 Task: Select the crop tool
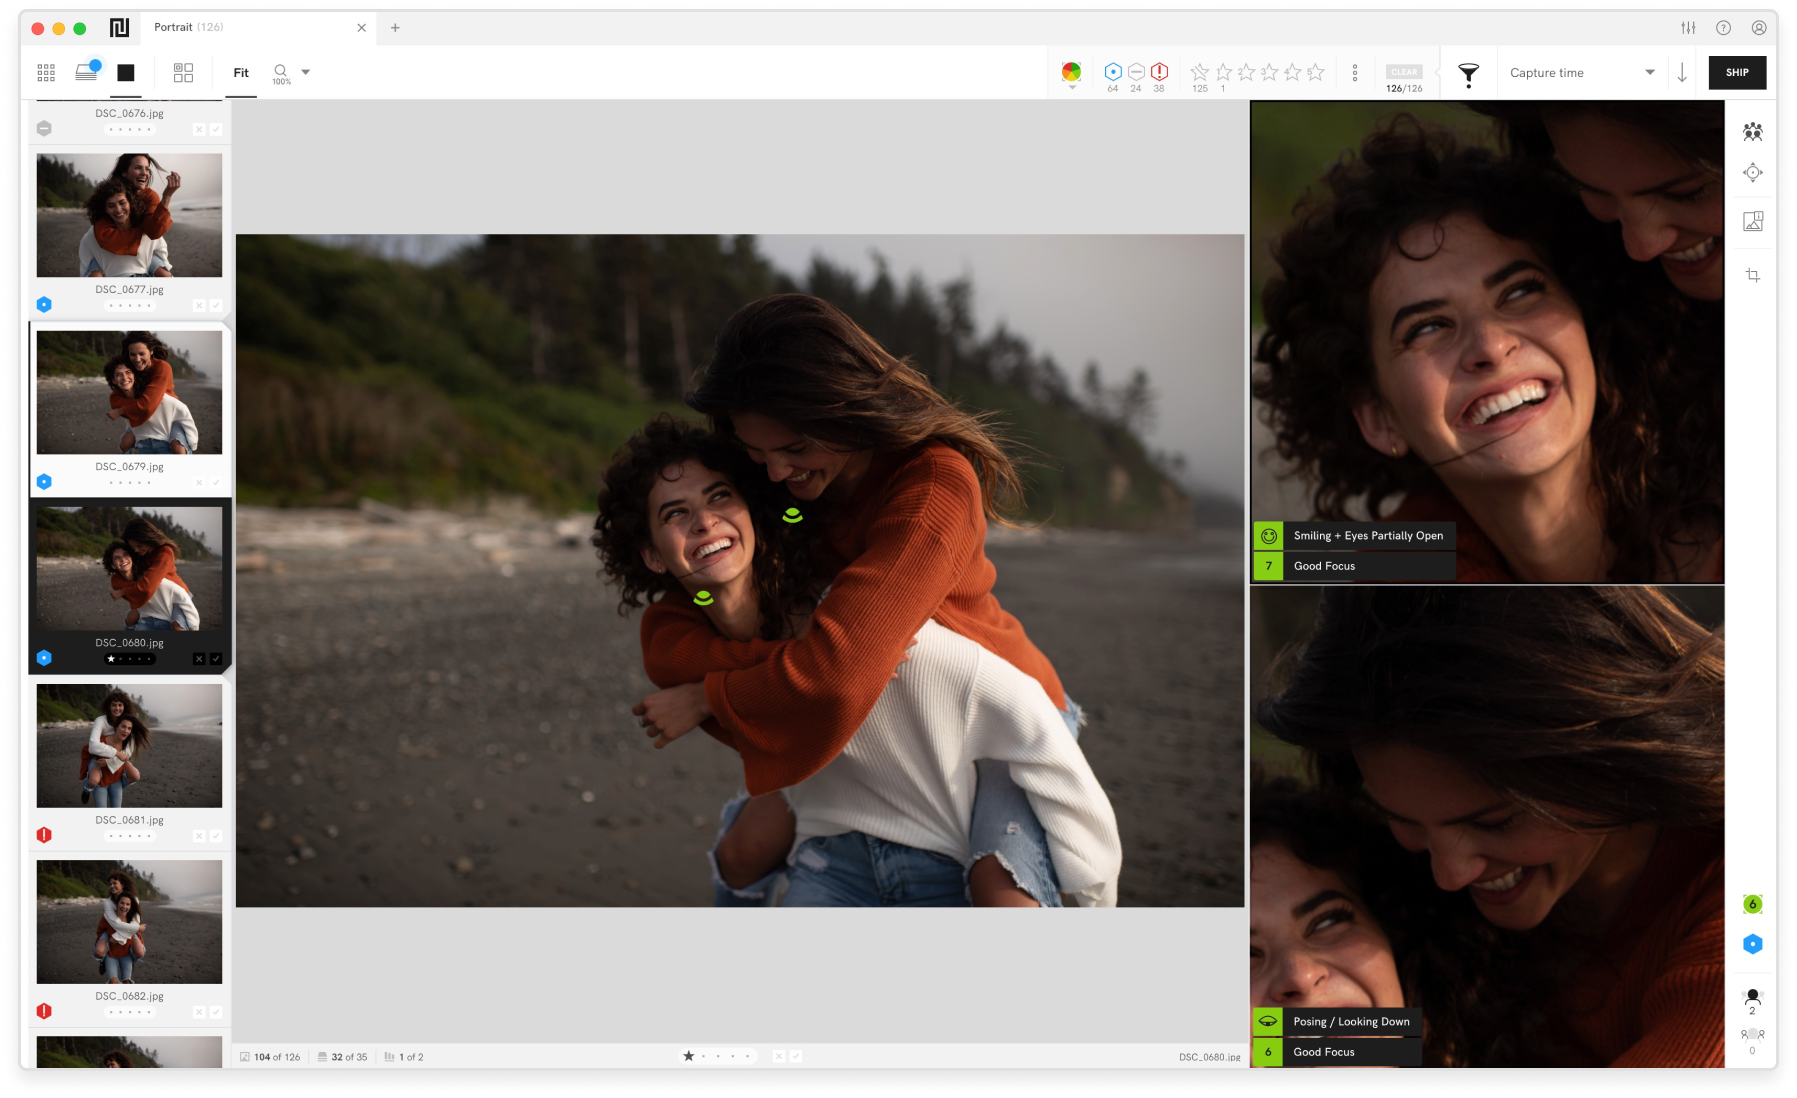1752,275
